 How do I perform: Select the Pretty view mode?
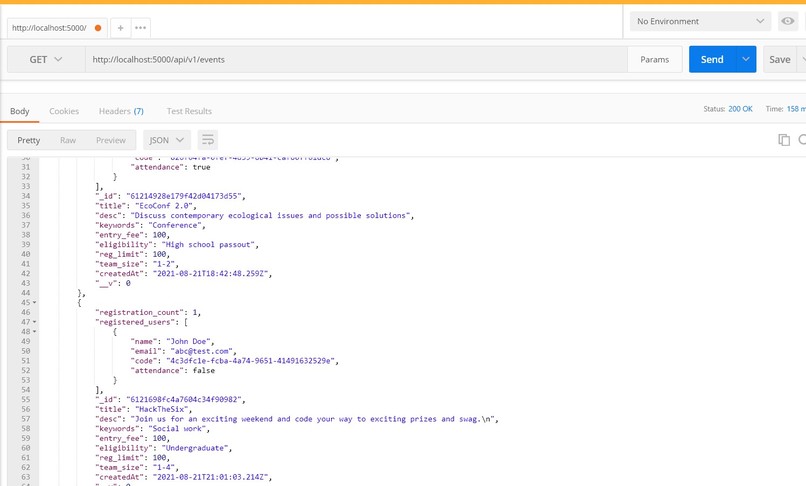29,140
